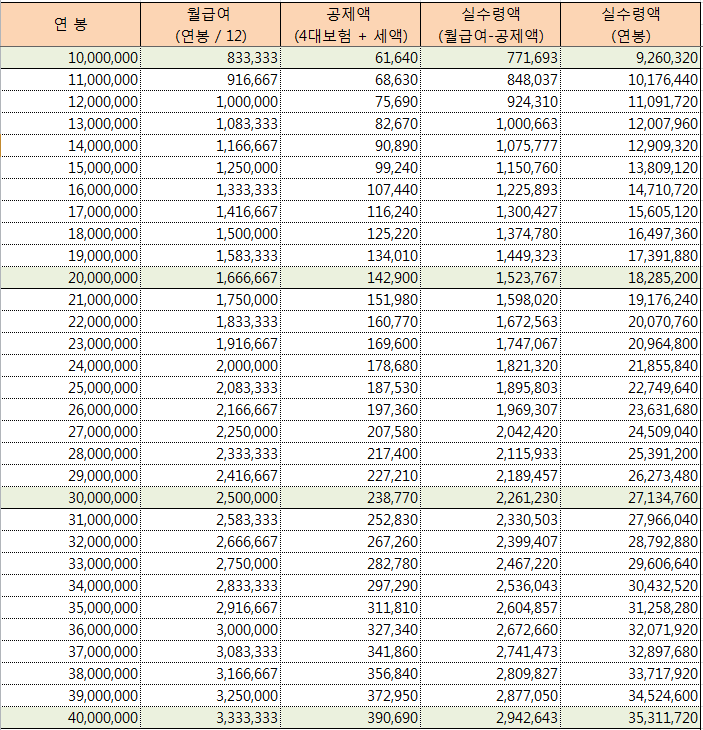Click salary cell 12,000,000
This screenshot has height=730, width=703.
pyautogui.click(x=70, y=101)
